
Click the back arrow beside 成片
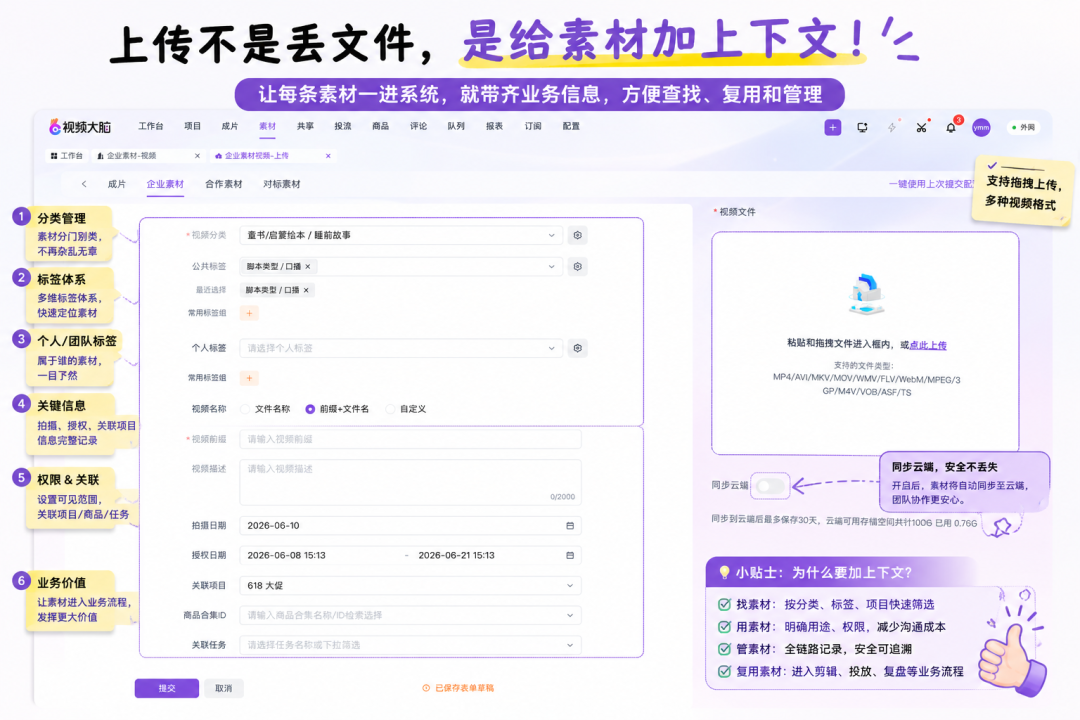pyautogui.click(x=84, y=184)
